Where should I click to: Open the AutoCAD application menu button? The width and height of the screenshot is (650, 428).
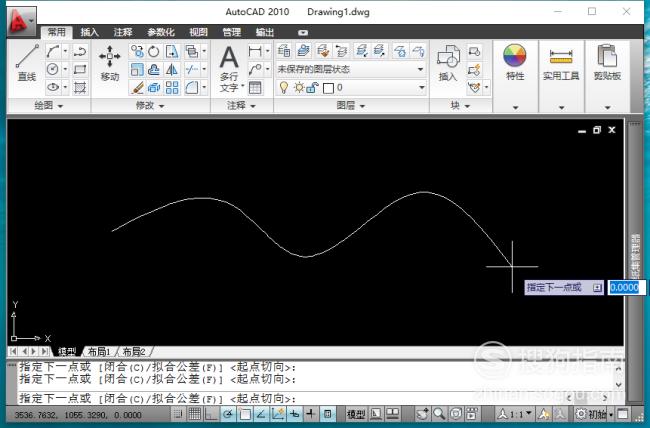(22, 21)
